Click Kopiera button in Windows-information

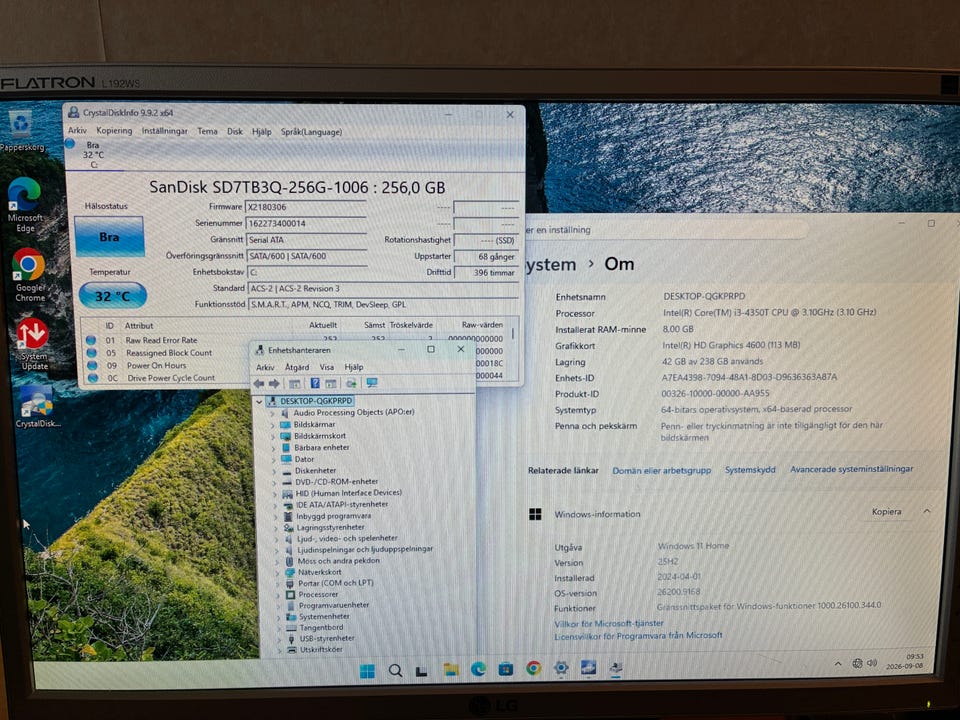pyautogui.click(x=887, y=512)
